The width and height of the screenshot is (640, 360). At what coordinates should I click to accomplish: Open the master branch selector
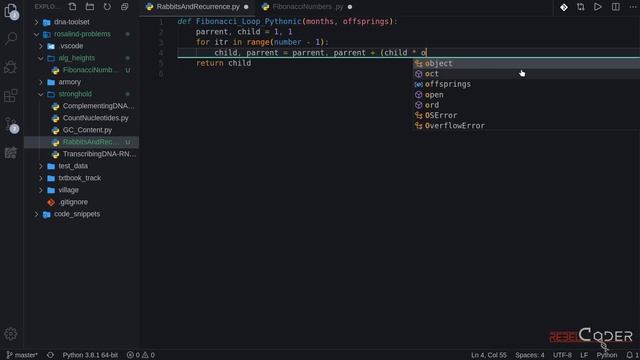click(22, 355)
